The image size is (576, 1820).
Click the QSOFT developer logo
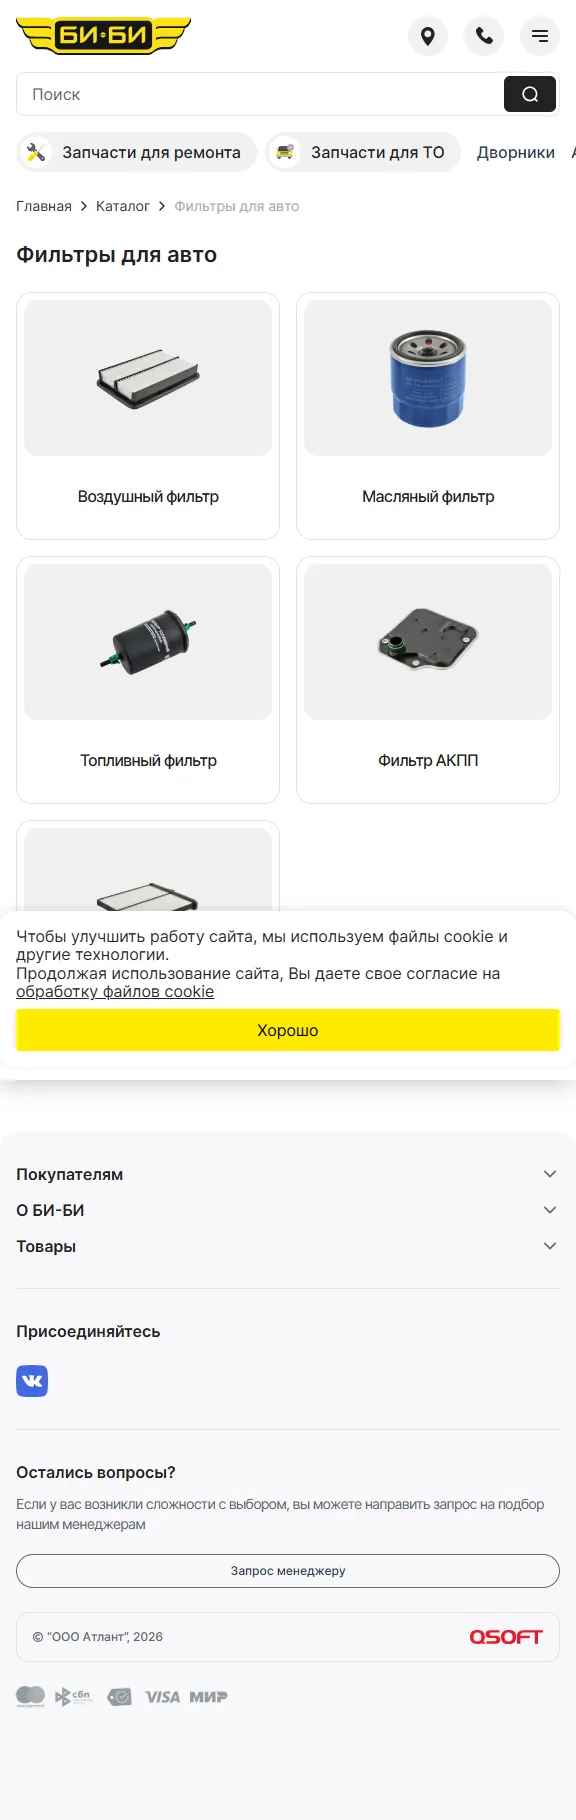[x=506, y=1637]
